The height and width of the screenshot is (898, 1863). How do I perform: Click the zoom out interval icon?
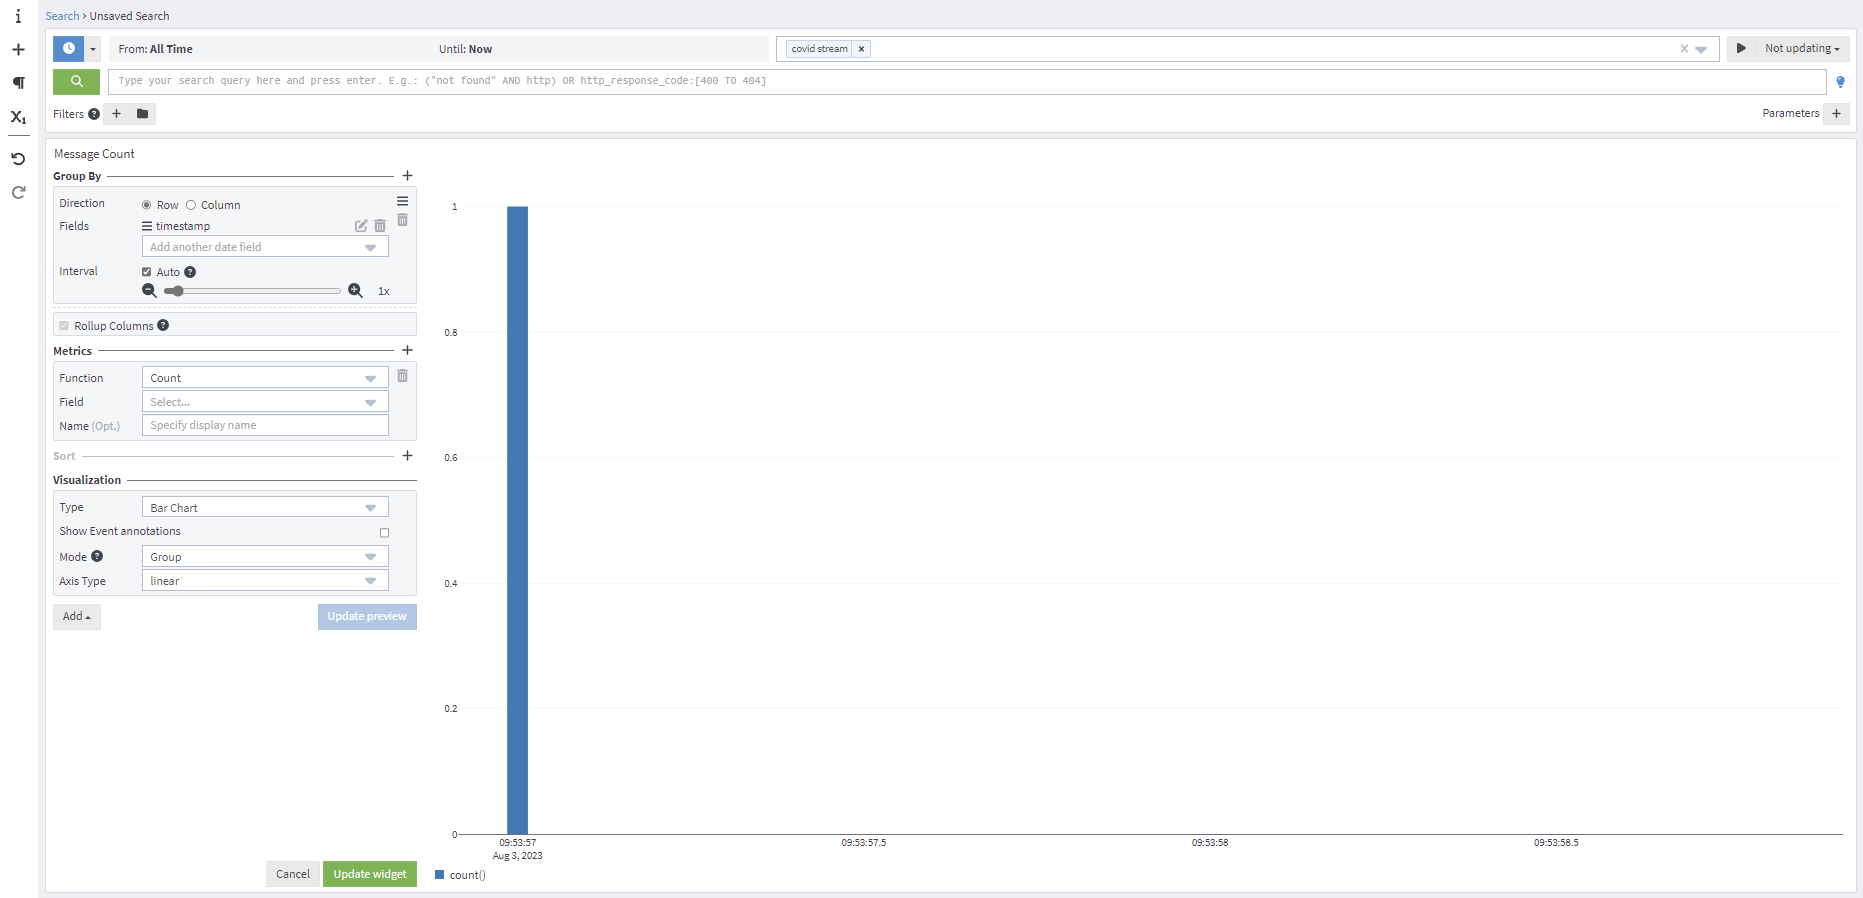coord(149,291)
